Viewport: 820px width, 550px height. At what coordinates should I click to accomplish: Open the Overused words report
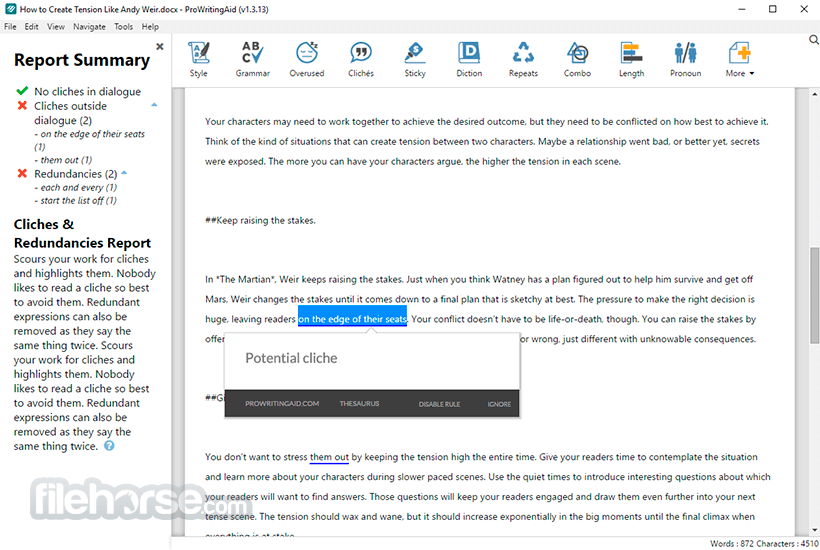coord(307,60)
